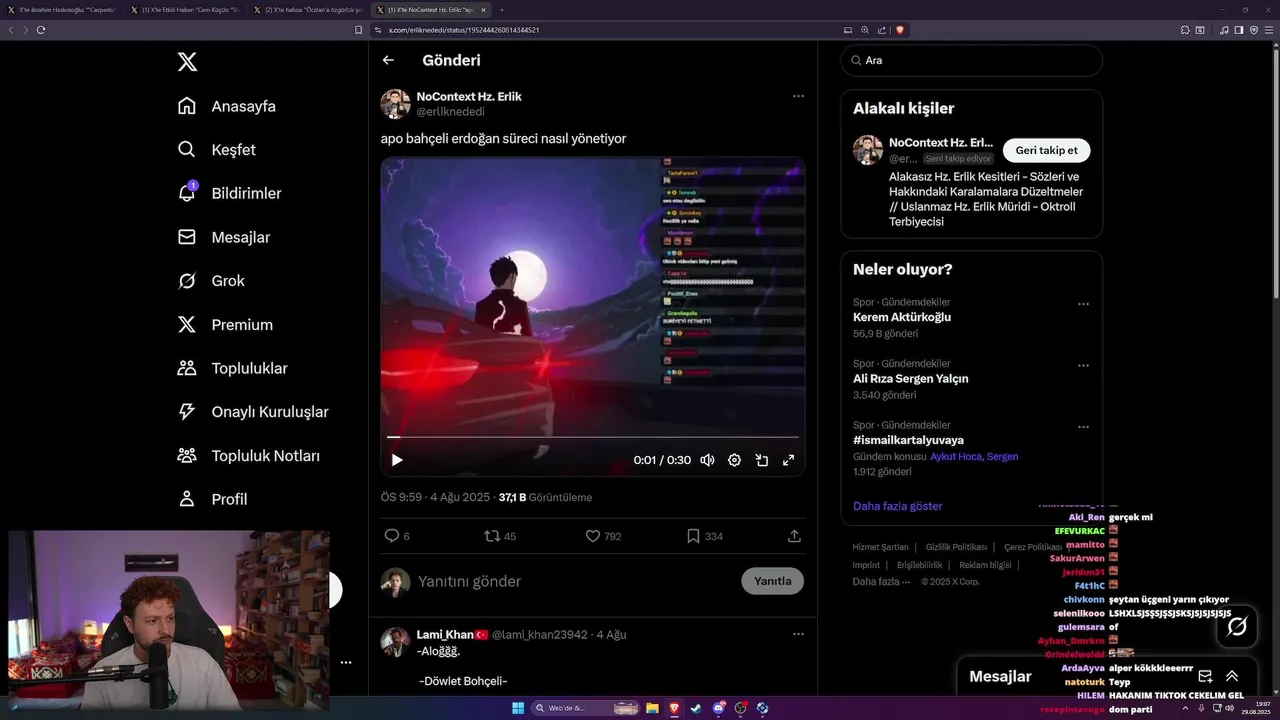
Task: Open the floating Grok button
Action: (x=1237, y=626)
